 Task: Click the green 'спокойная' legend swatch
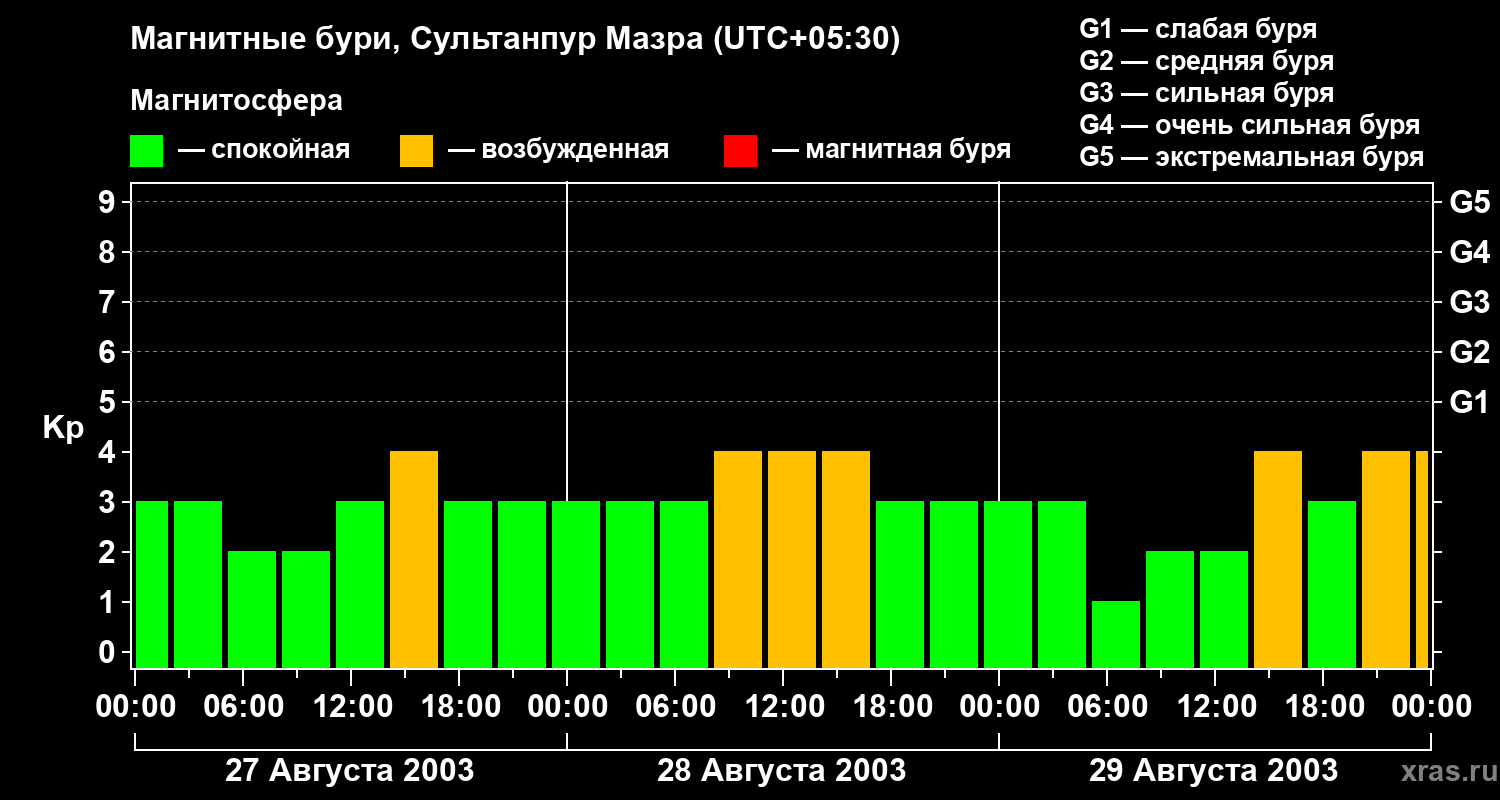click(x=146, y=151)
